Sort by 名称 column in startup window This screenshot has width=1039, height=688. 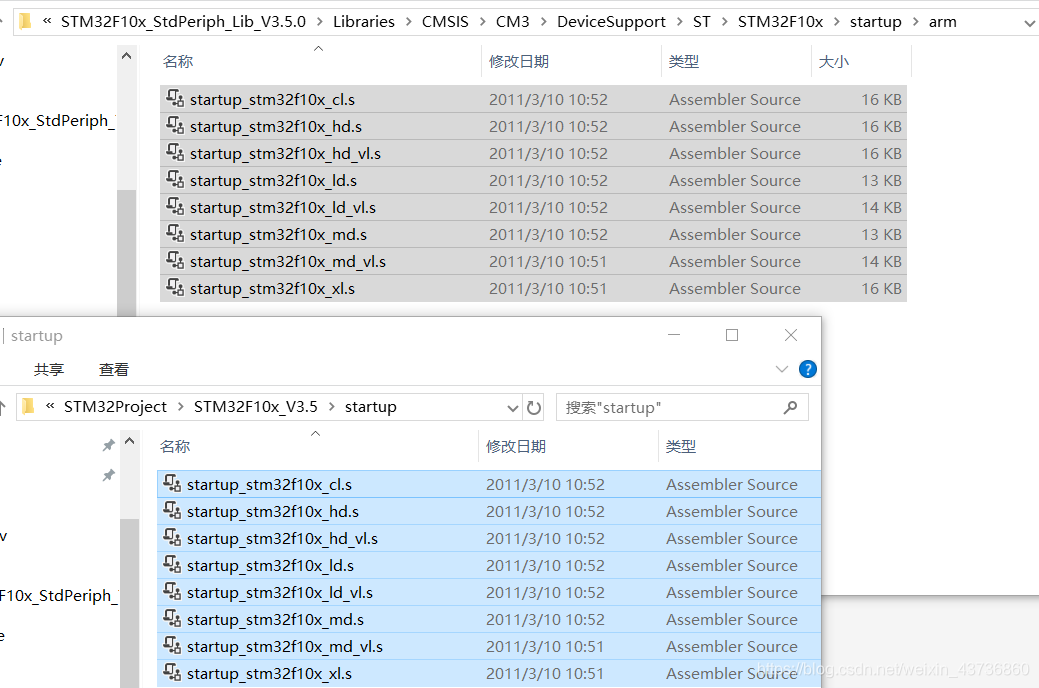point(175,447)
